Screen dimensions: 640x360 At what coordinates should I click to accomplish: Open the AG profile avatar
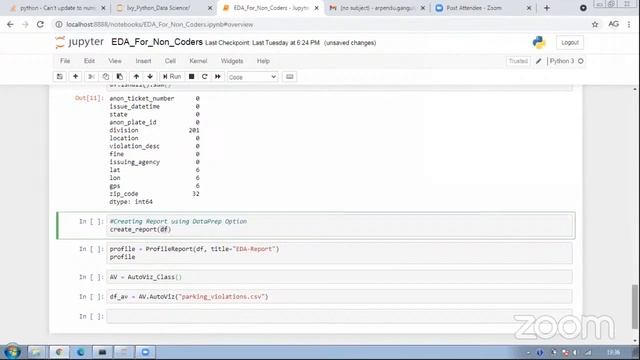(613, 24)
